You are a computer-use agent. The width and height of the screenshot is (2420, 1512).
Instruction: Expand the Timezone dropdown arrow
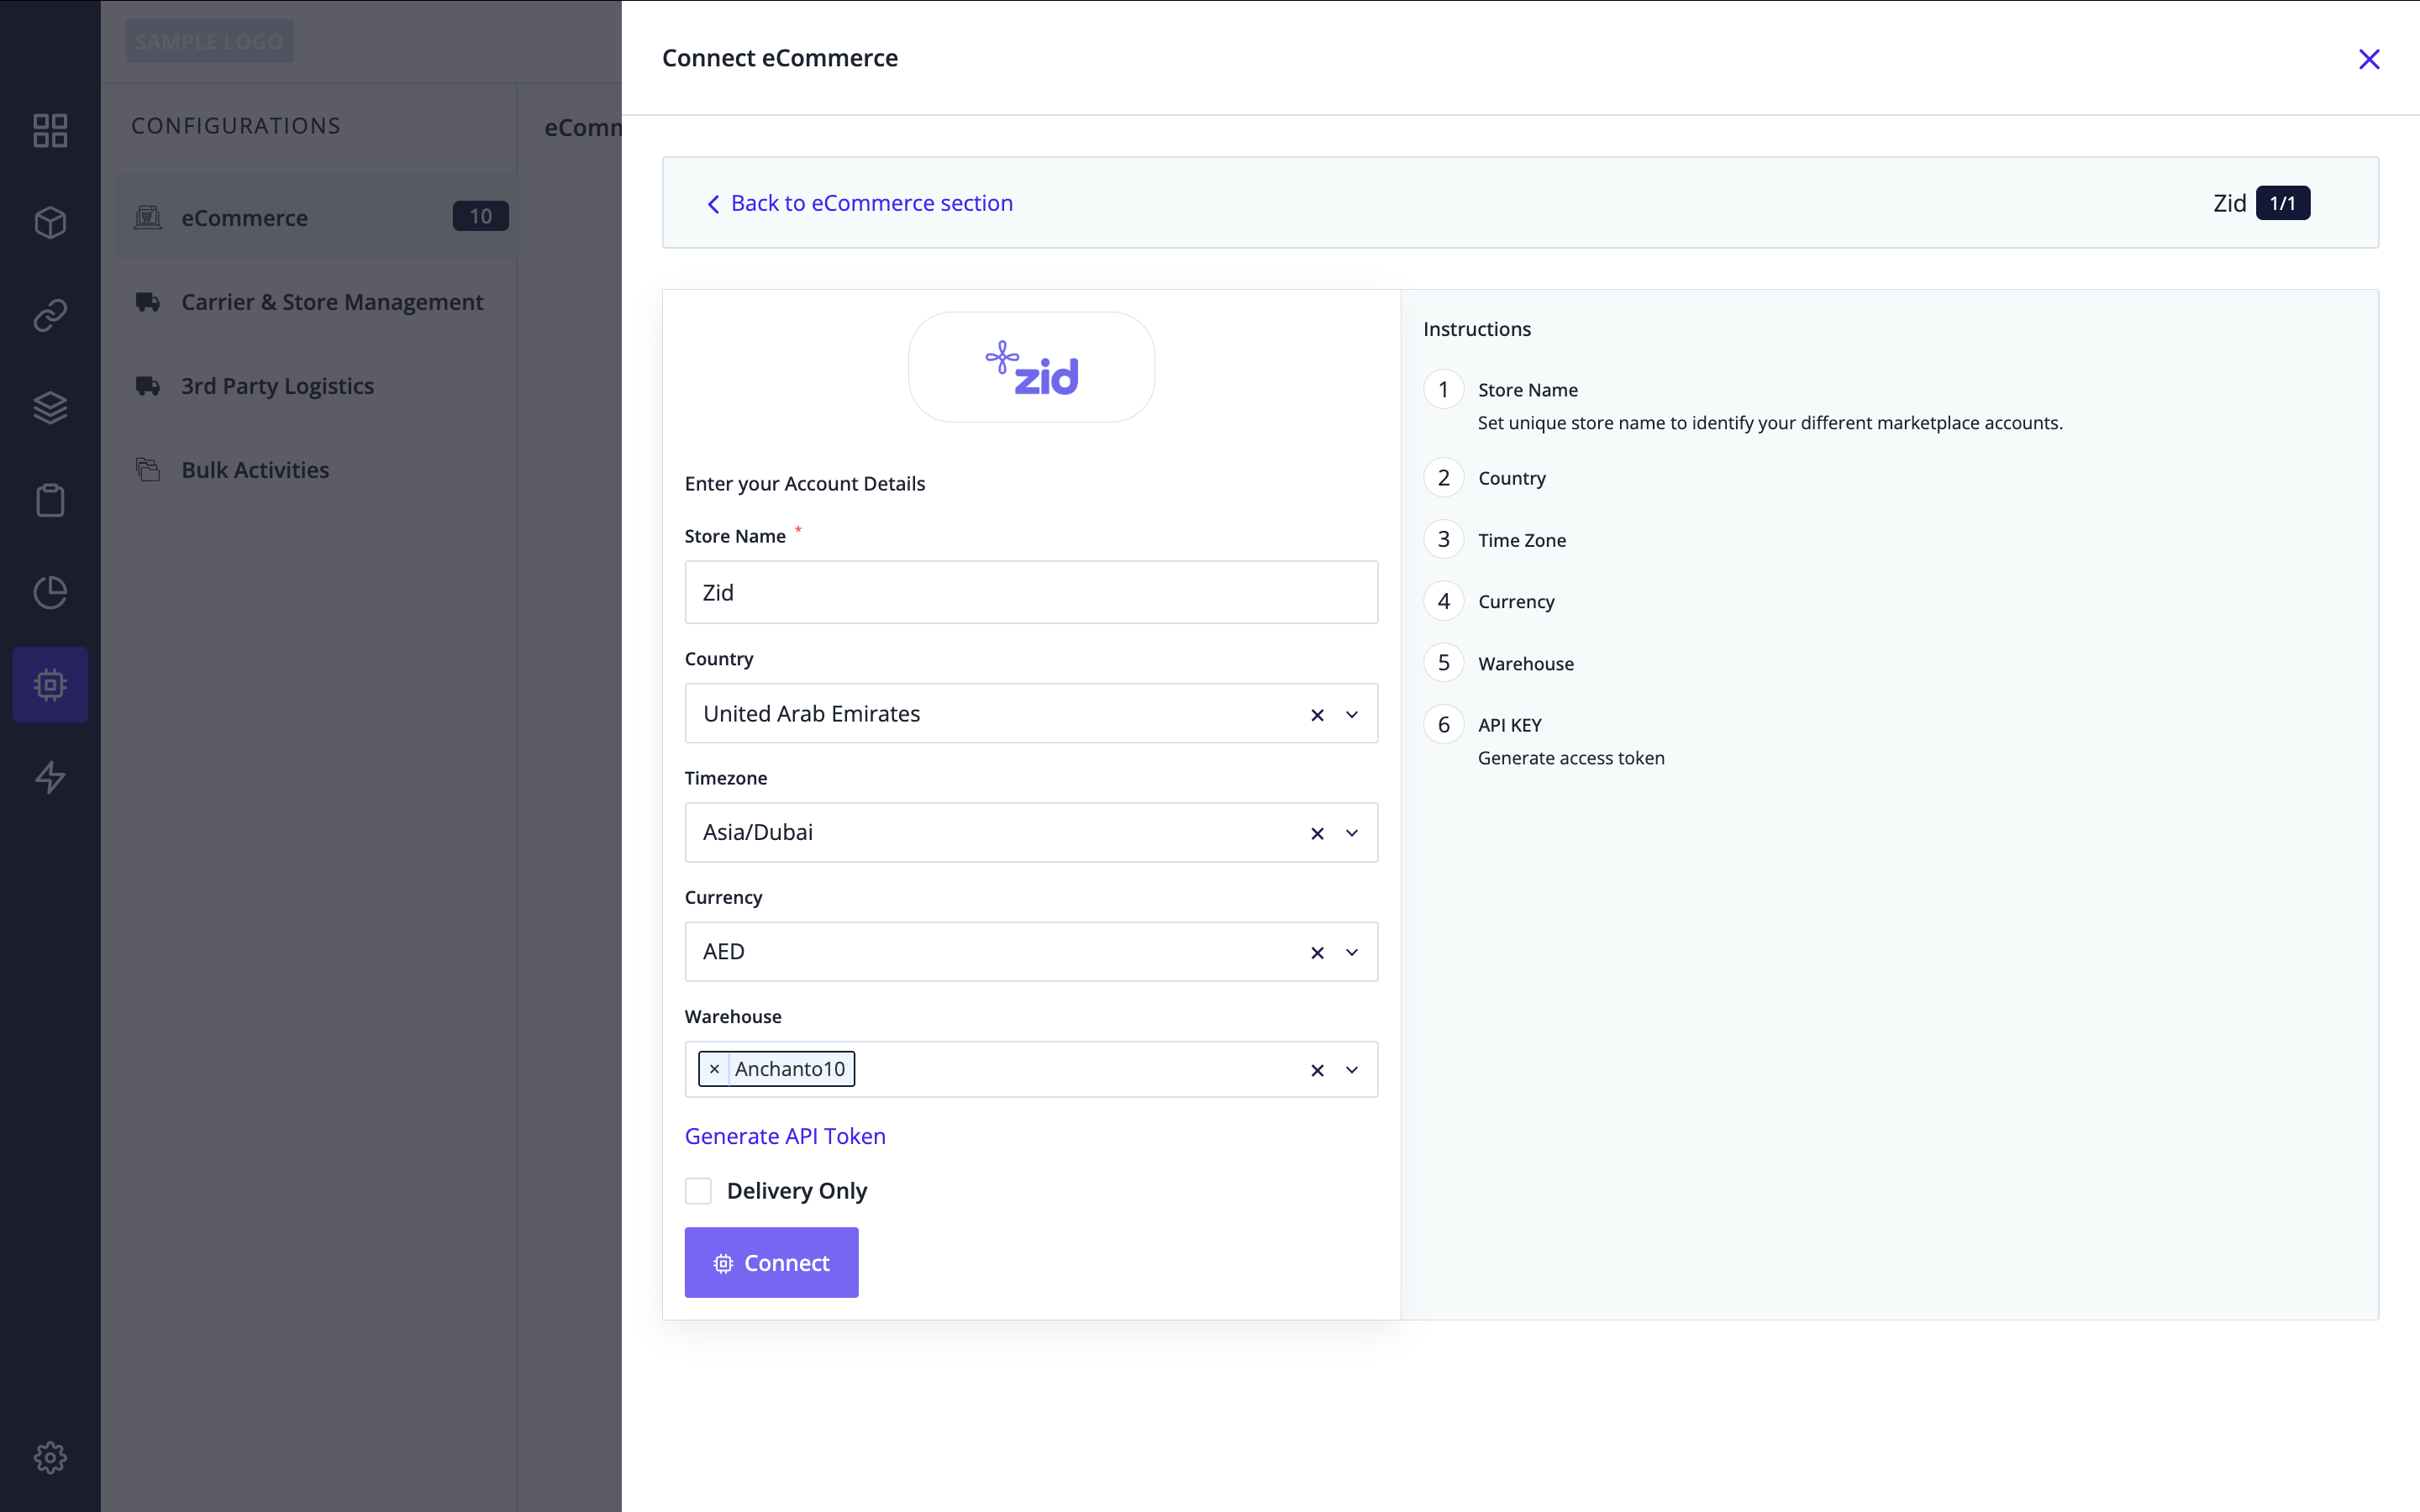(x=1352, y=833)
